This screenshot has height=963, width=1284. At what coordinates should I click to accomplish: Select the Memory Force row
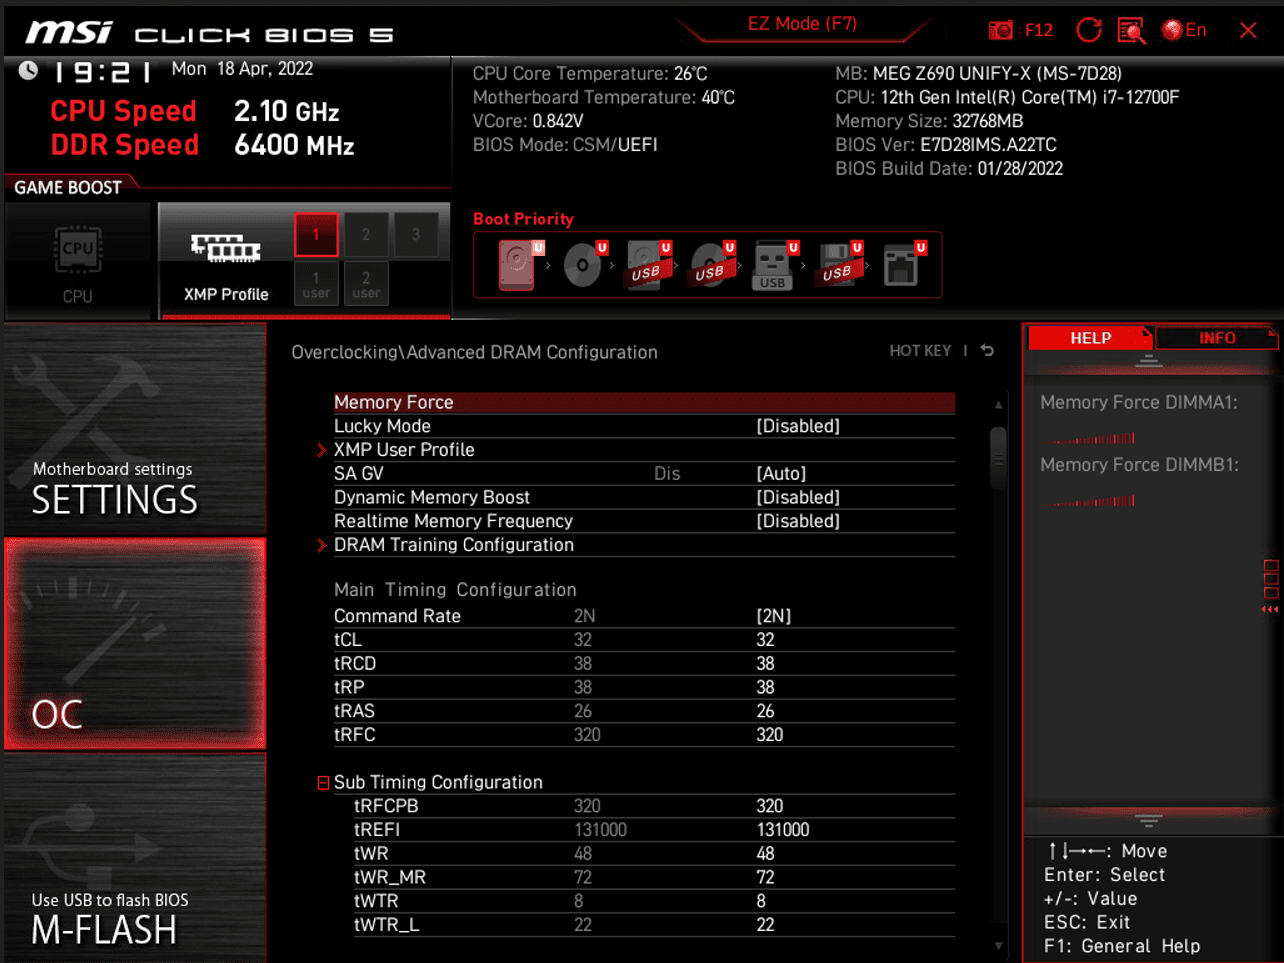click(644, 402)
